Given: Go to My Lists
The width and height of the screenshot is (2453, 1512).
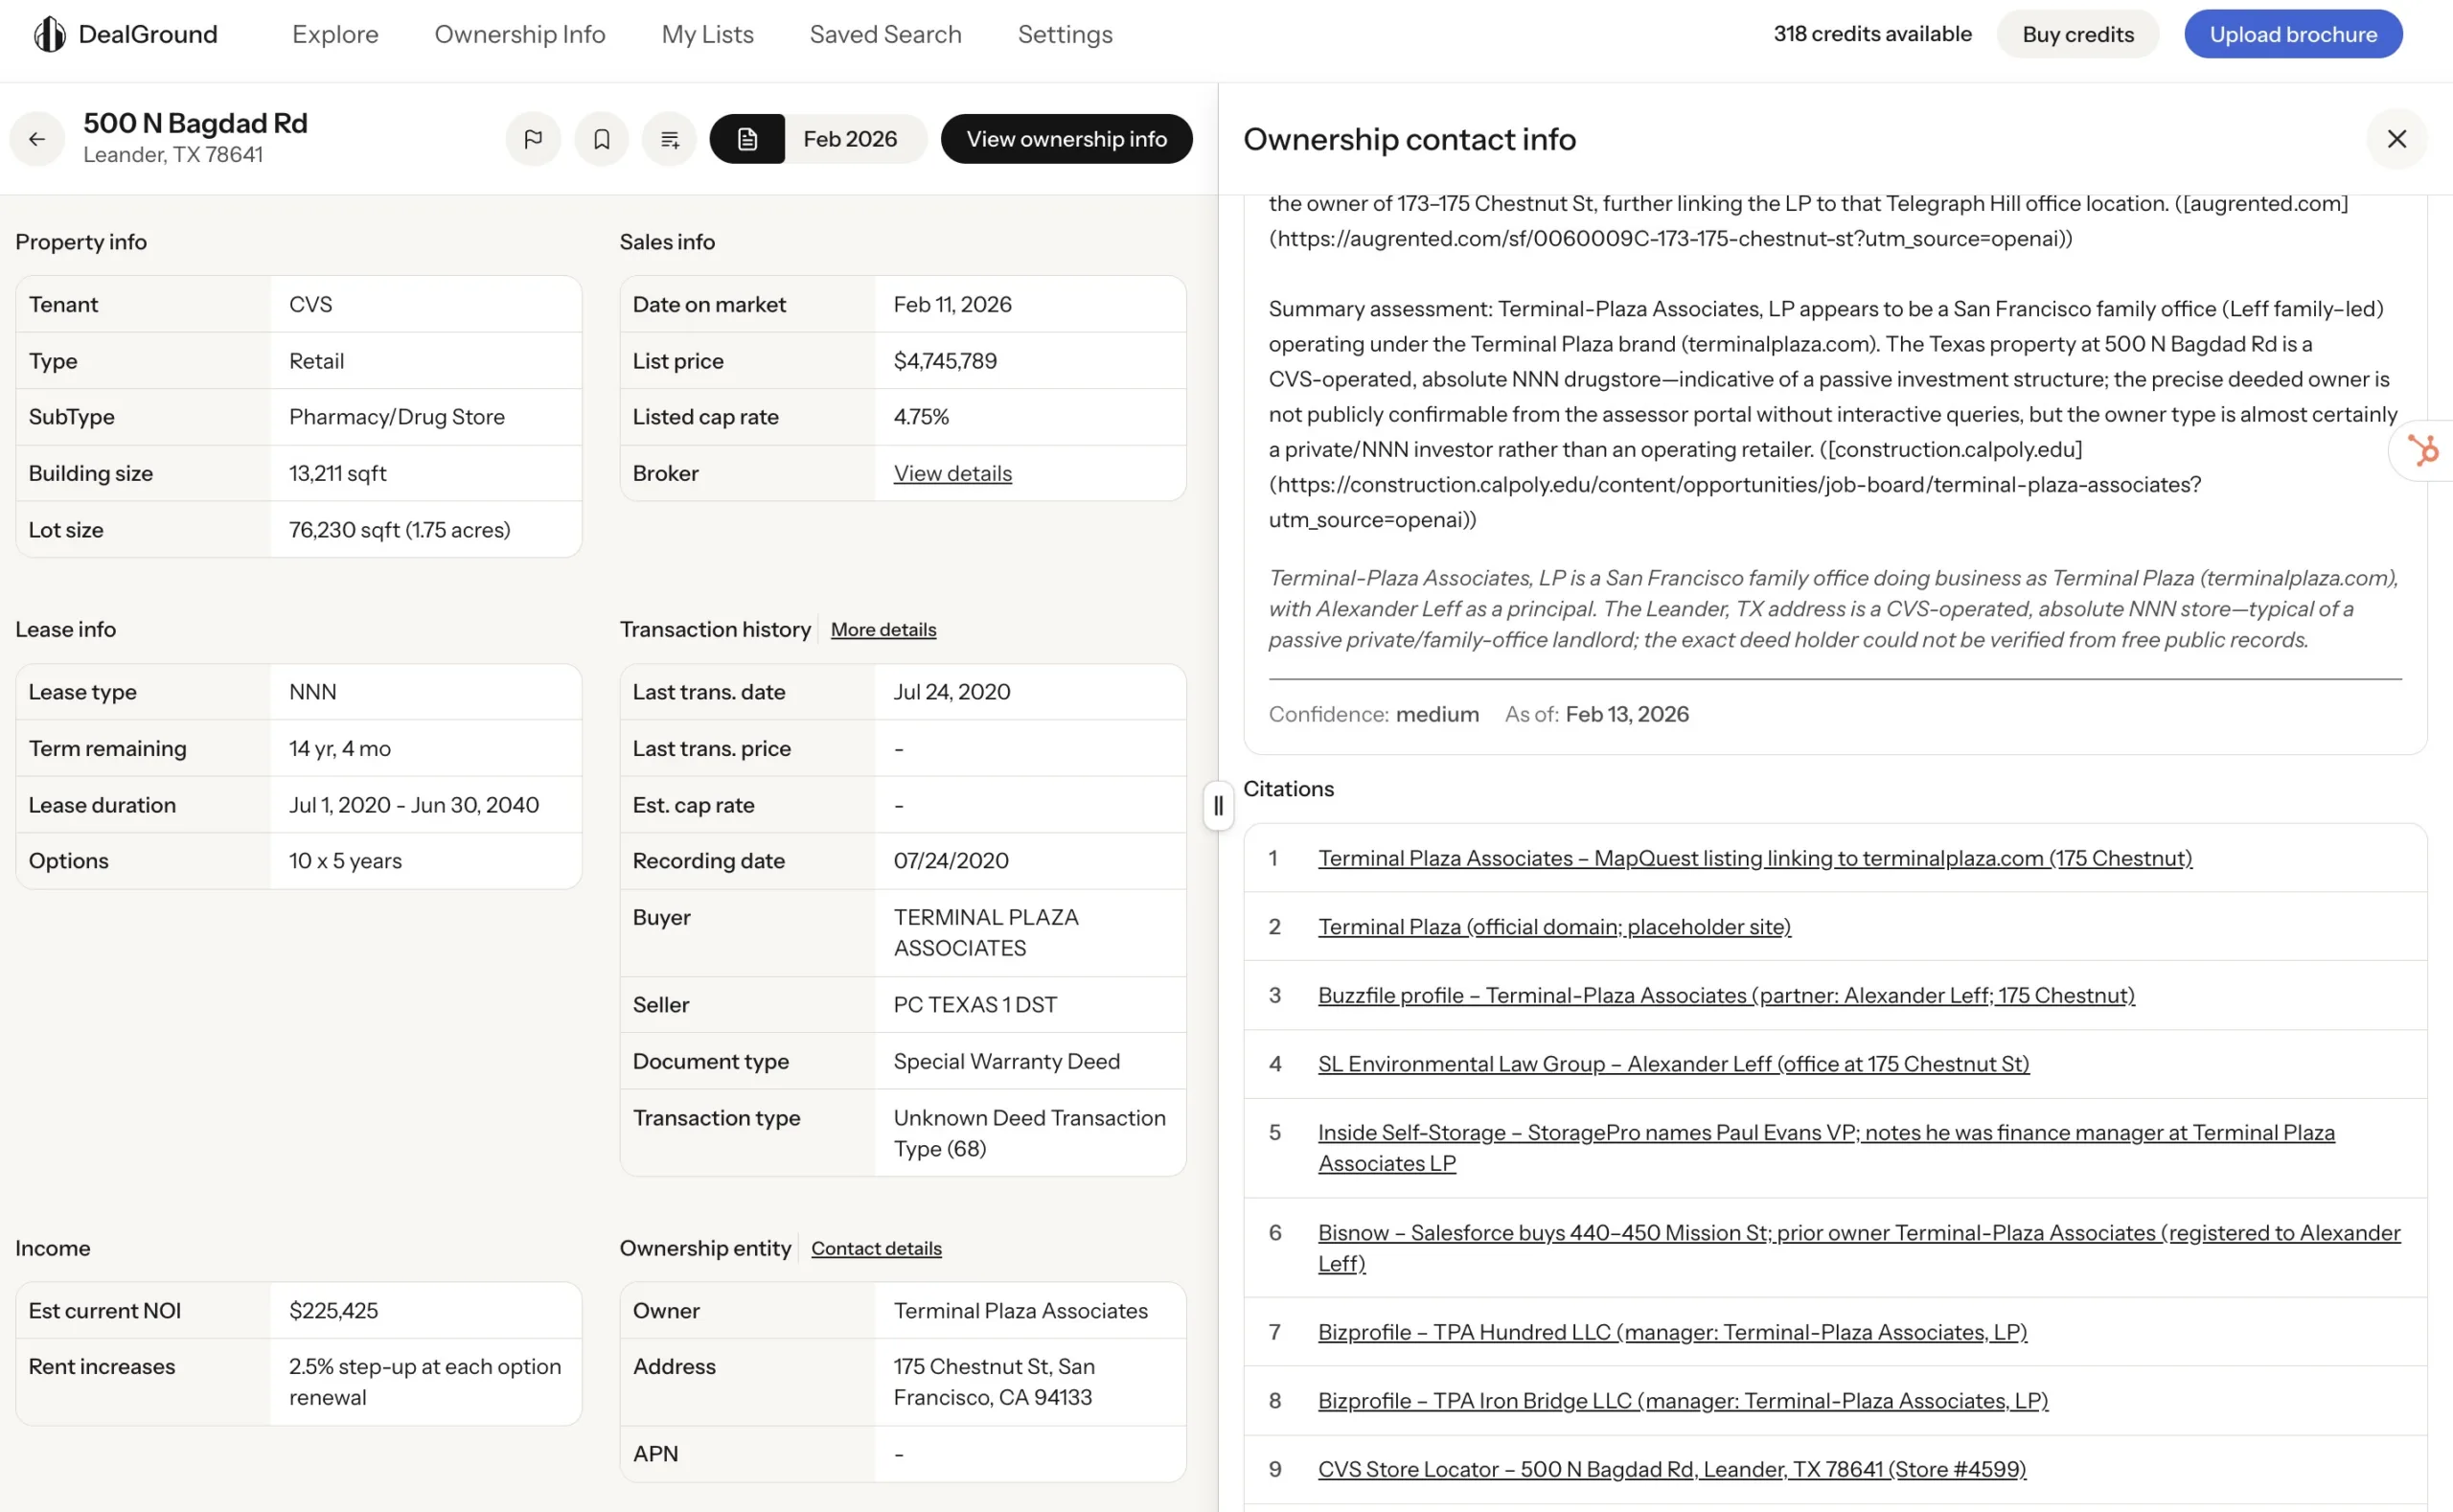Looking at the screenshot, I should [x=707, y=34].
